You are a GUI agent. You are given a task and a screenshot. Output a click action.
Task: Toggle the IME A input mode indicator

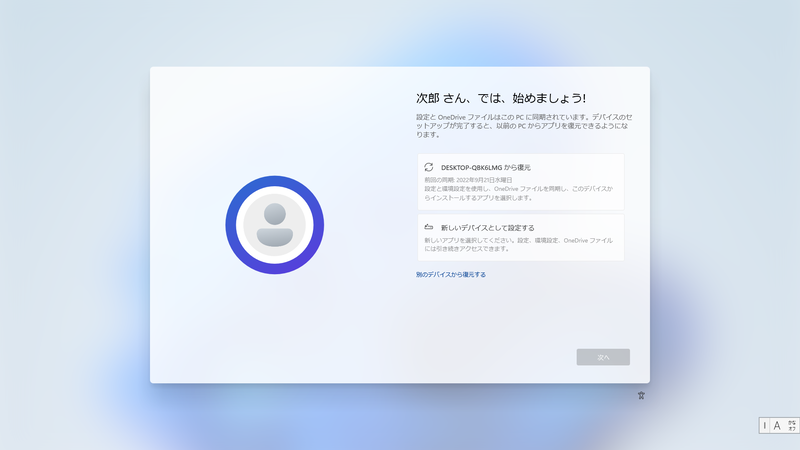coord(777,426)
